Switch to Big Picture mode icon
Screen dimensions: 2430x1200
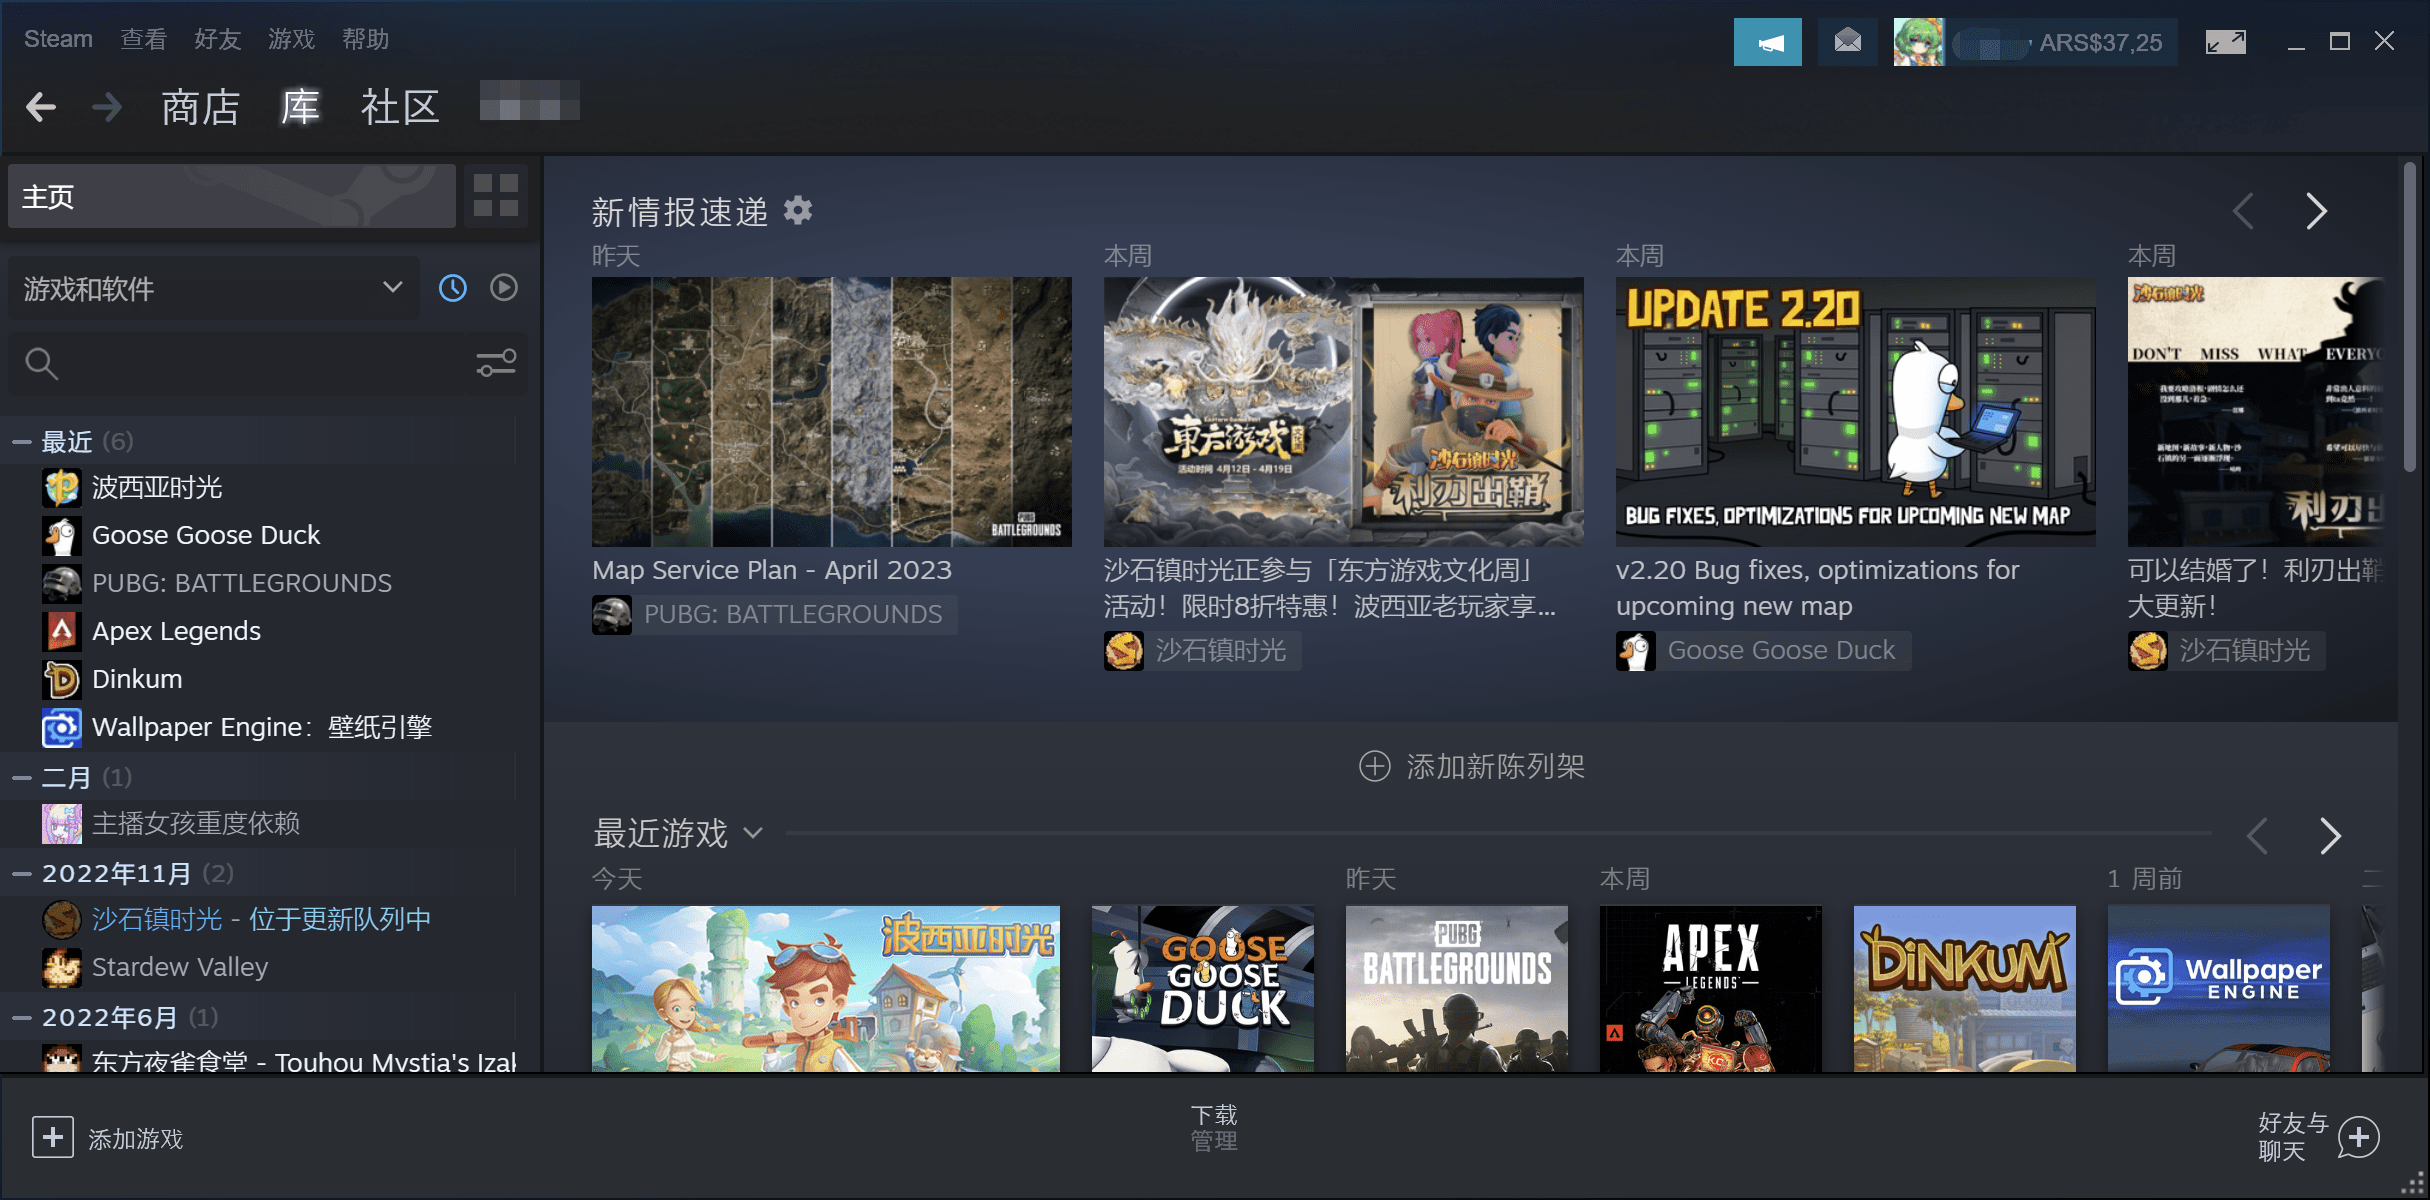2225,42
